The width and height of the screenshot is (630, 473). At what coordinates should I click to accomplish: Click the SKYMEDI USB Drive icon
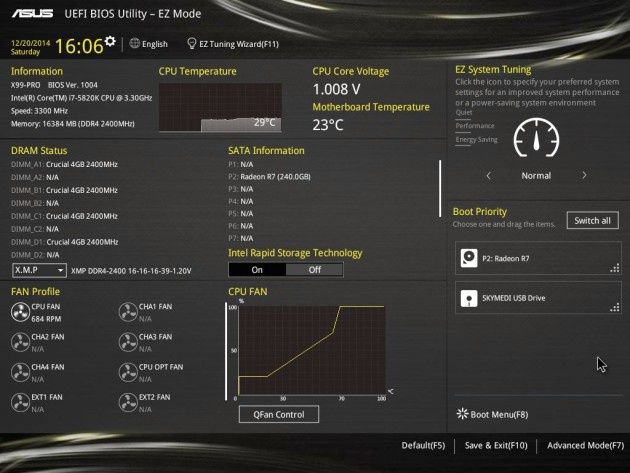pyautogui.click(x=469, y=298)
